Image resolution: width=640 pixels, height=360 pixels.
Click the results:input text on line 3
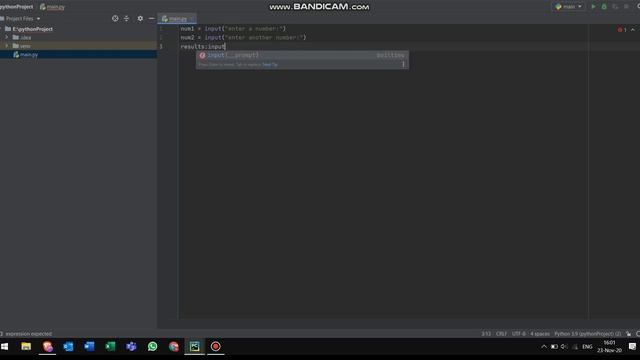(x=203, y=47)
